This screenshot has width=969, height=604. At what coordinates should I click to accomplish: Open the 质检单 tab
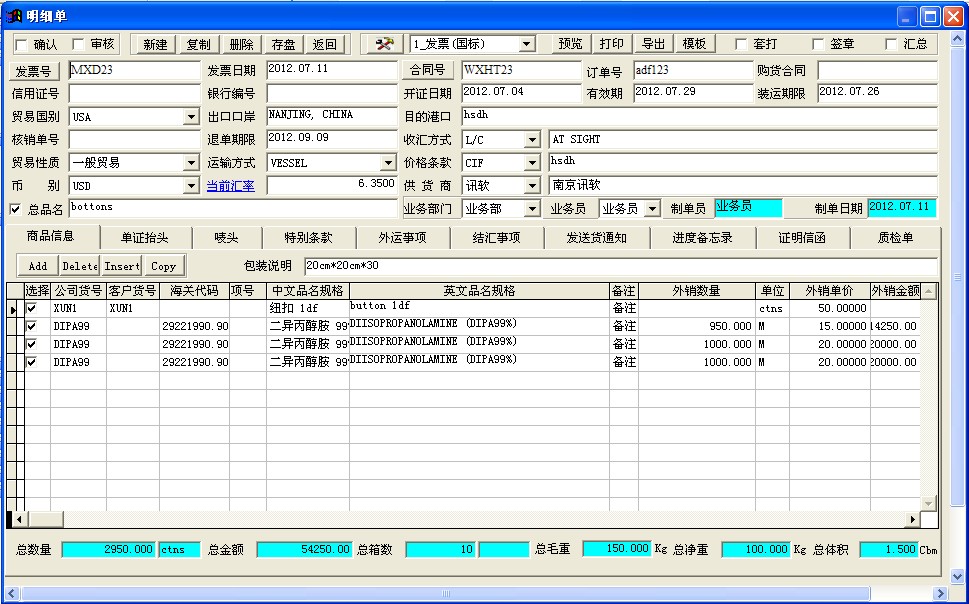click(895, 238)
